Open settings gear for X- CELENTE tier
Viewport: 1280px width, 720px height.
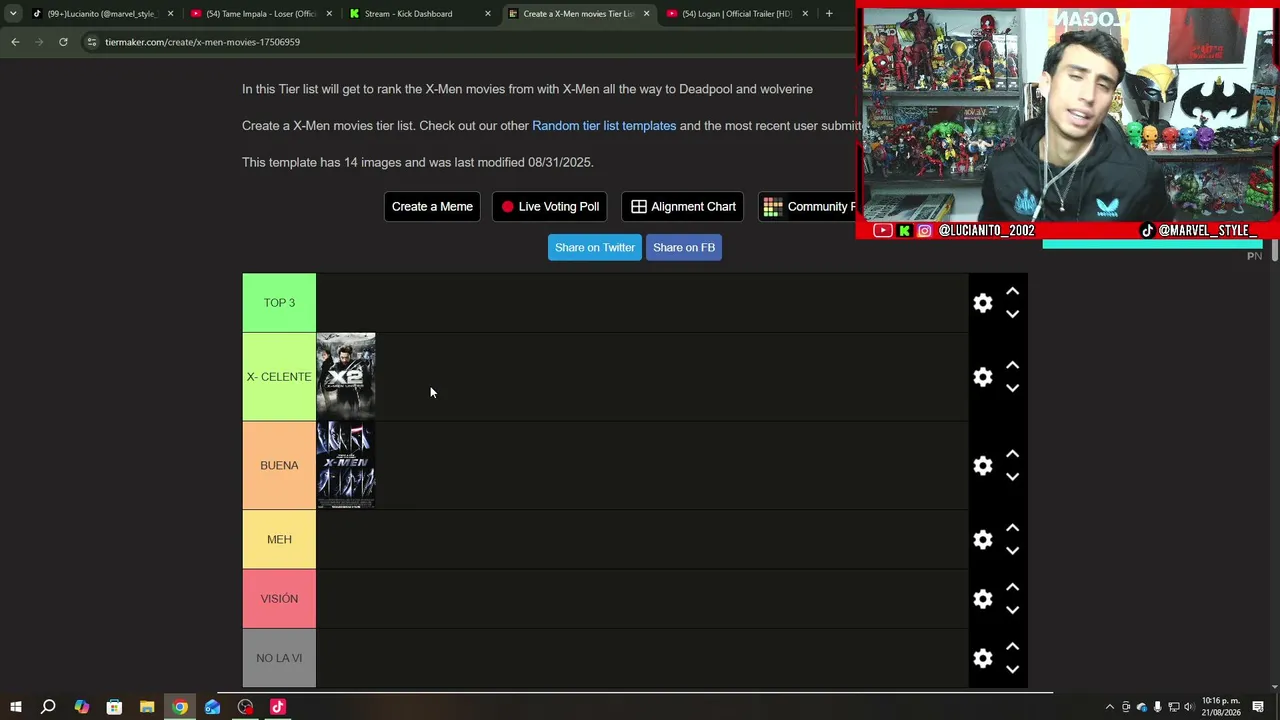pos(983,377)
